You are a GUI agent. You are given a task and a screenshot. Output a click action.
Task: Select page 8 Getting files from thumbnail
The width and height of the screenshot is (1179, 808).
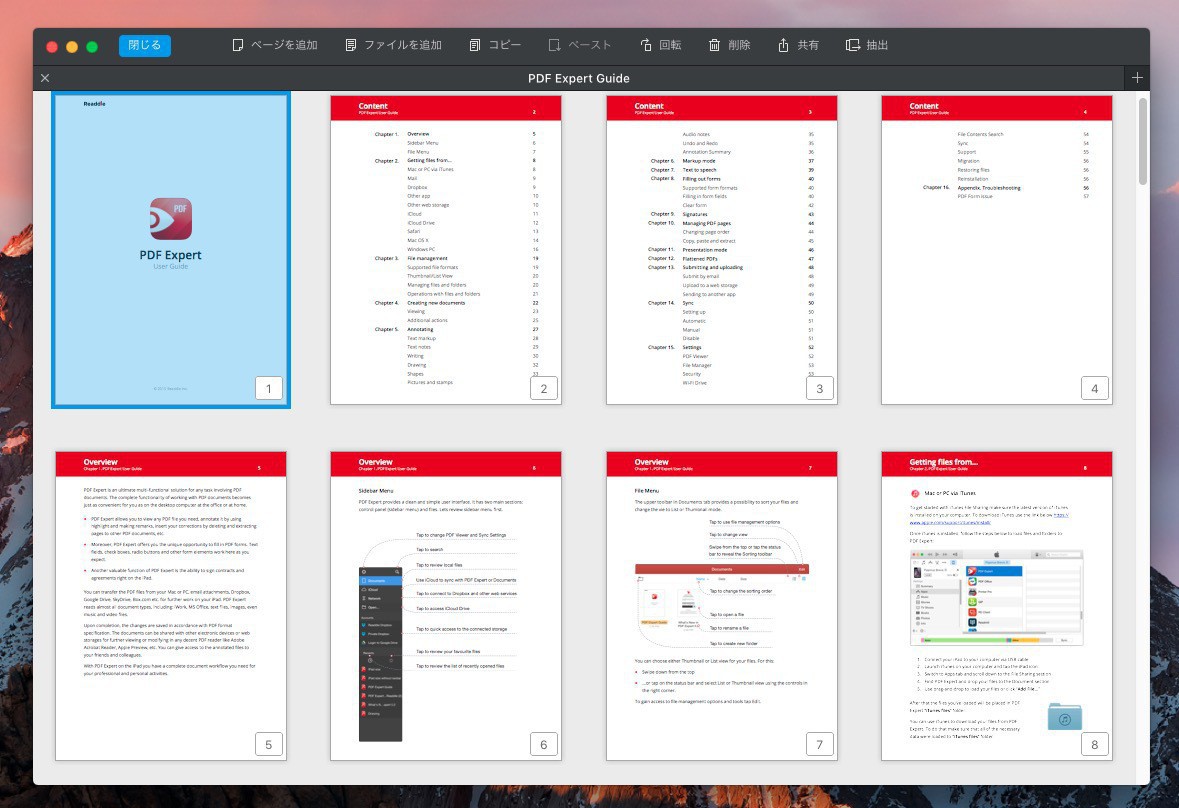pyautogui.click(x=997, y=606)
